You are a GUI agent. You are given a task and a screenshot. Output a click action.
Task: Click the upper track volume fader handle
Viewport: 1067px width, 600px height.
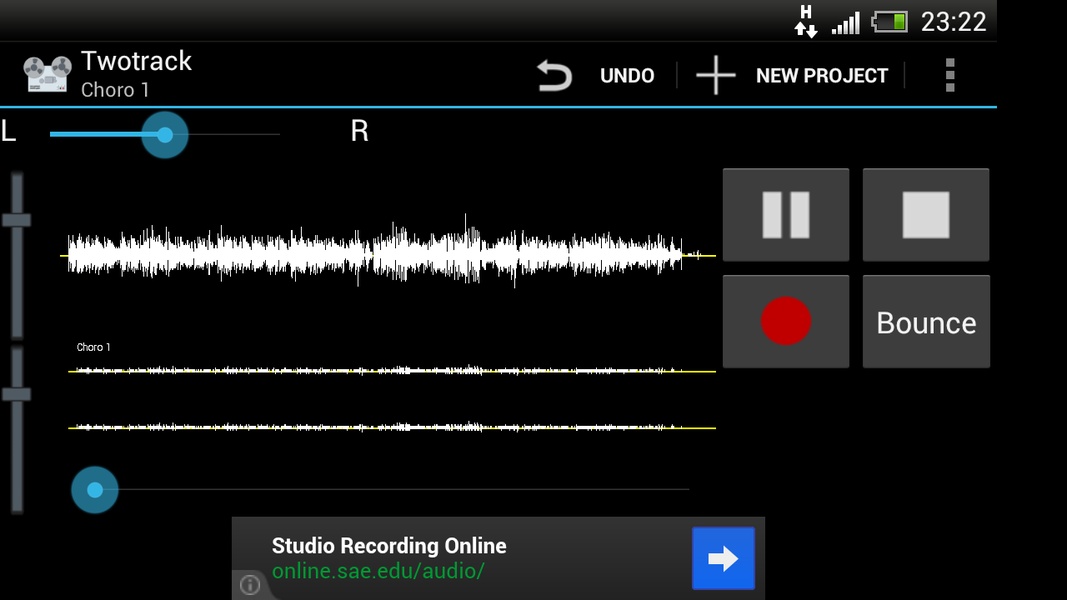click(16, 220)
